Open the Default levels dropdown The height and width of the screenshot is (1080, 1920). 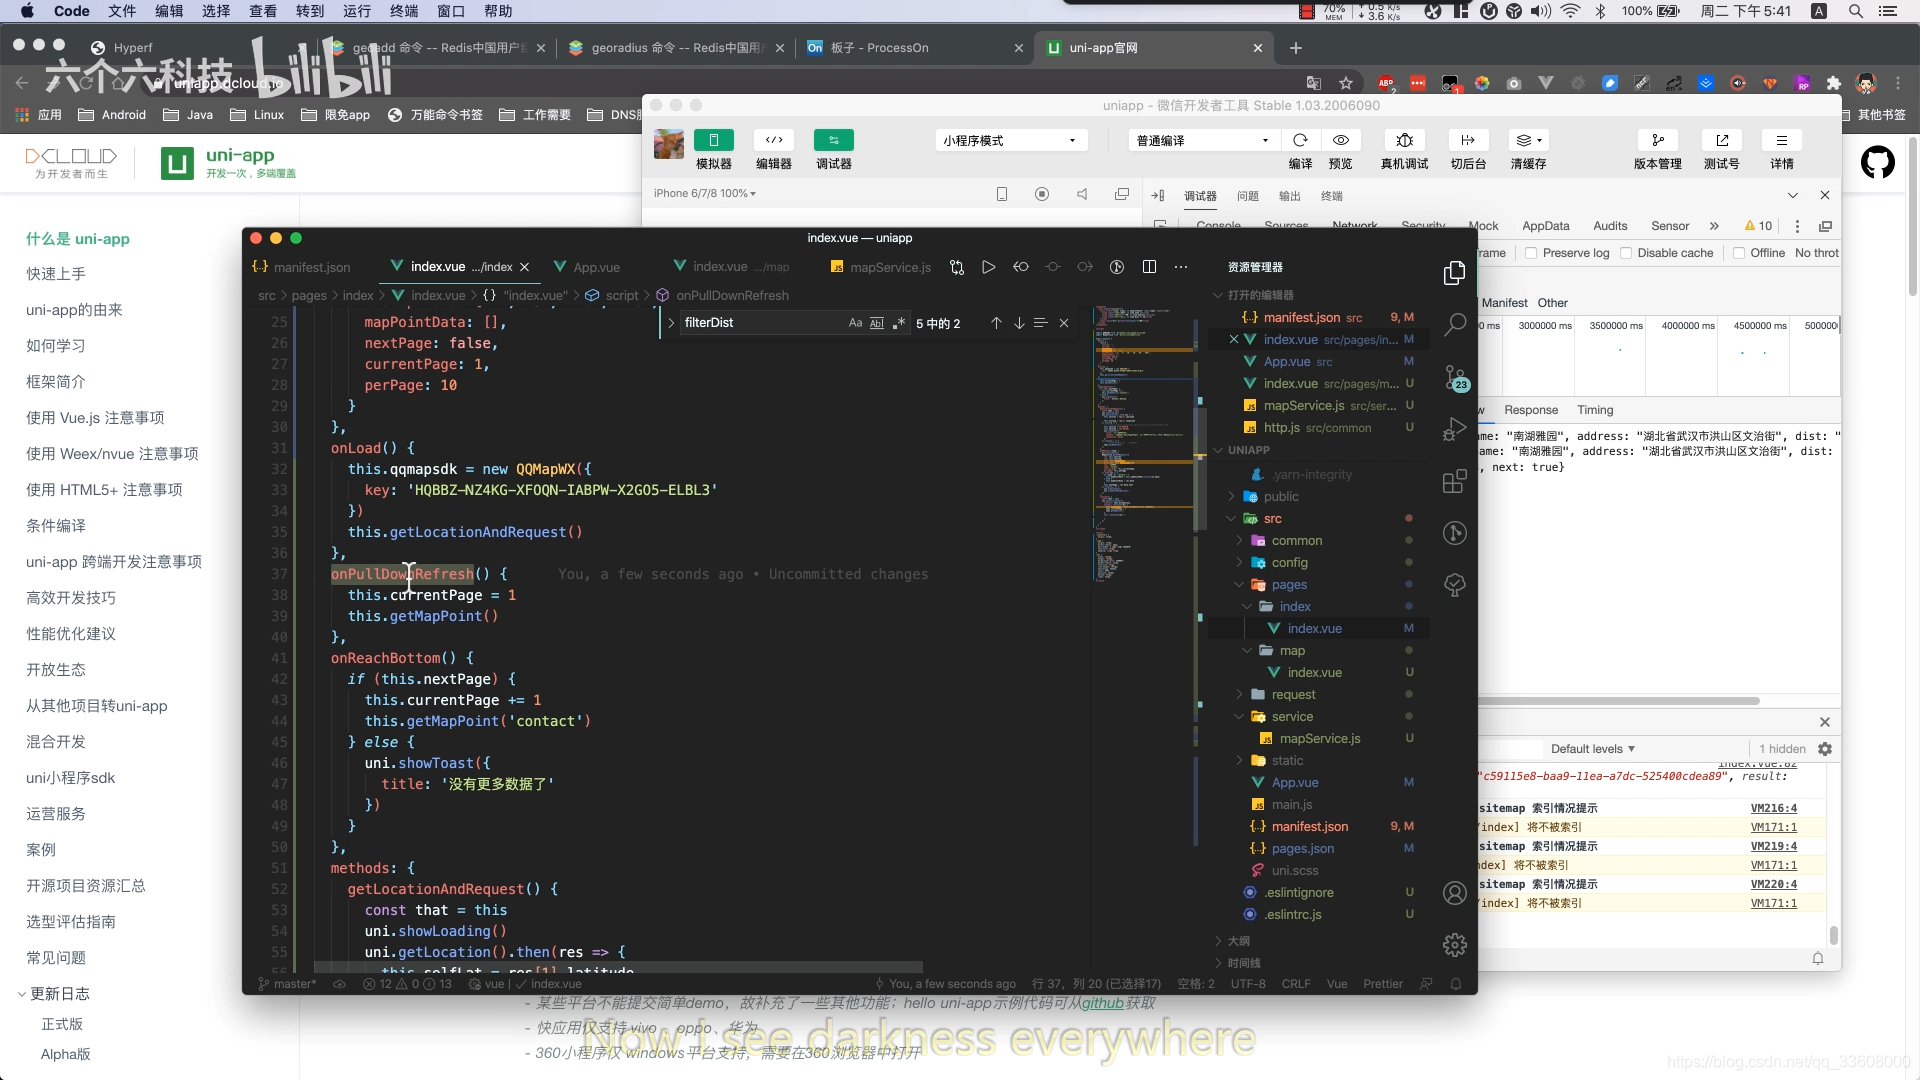1592,749
